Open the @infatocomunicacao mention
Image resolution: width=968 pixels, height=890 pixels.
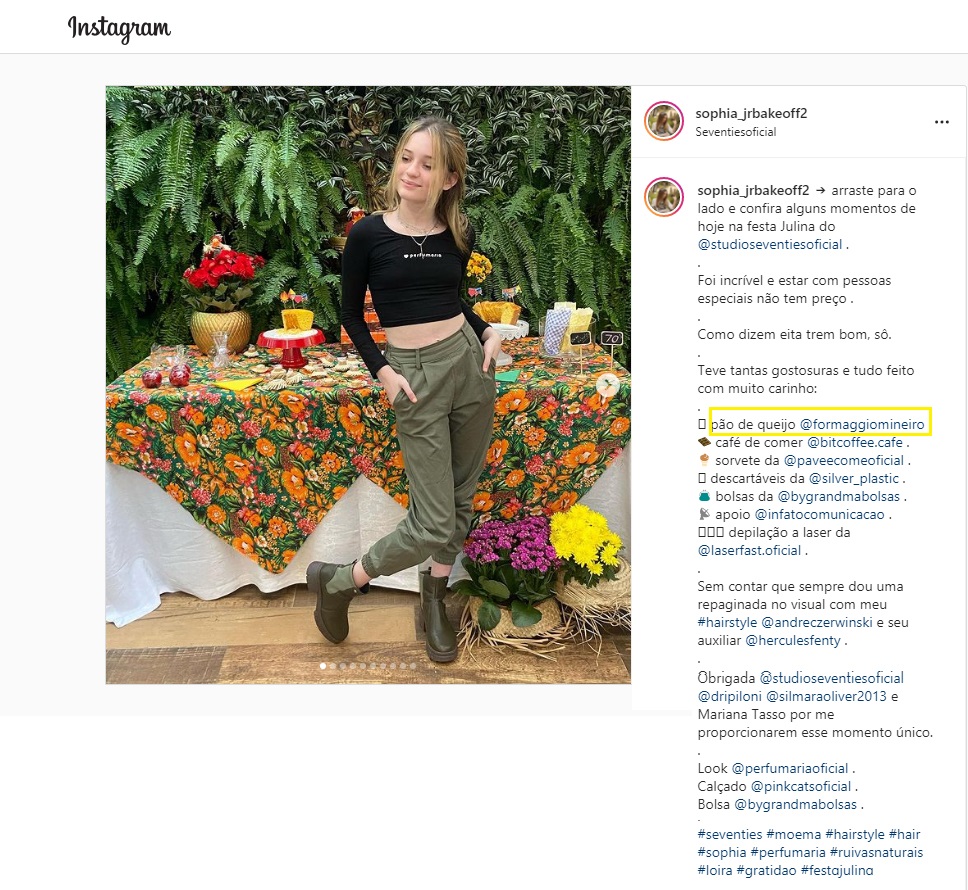[819, 514]
